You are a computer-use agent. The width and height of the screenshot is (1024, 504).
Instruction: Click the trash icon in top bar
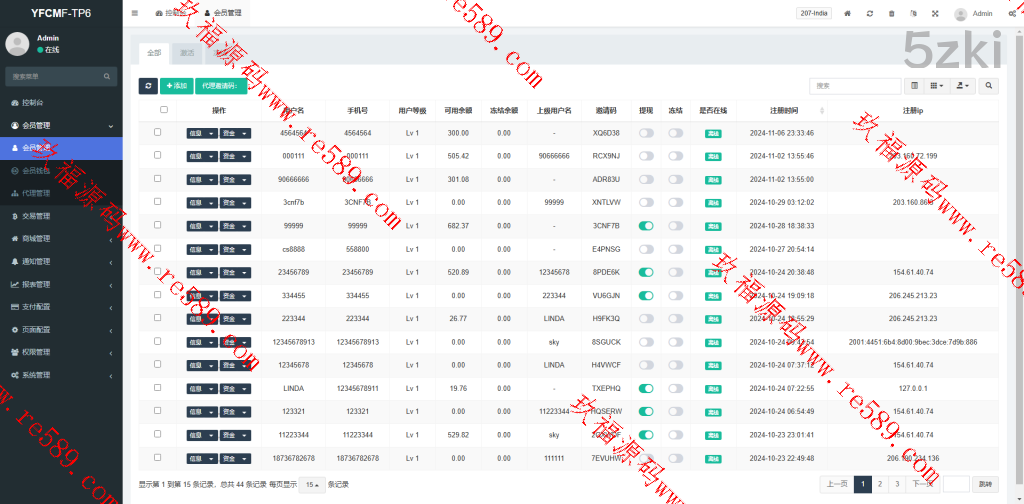pyautogui.click(x=891, y=14)
